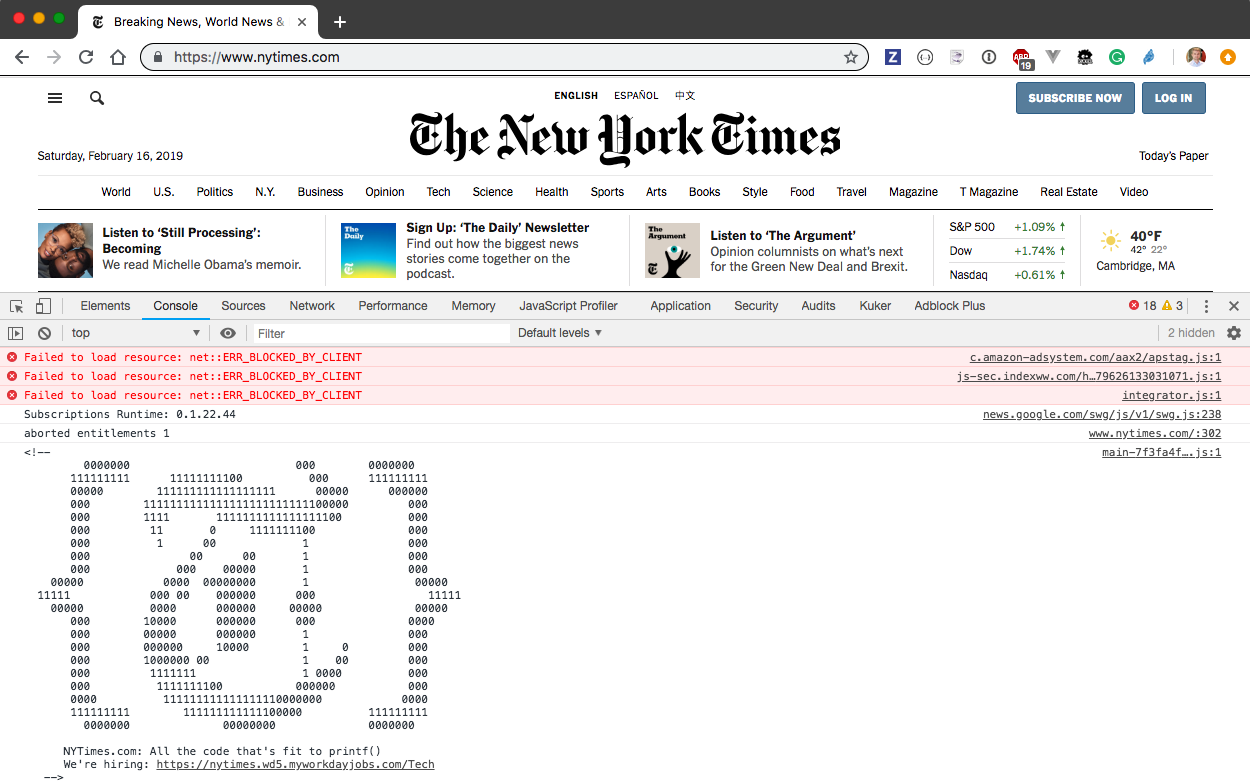Open the NYT search magnifier

[97, 98]
